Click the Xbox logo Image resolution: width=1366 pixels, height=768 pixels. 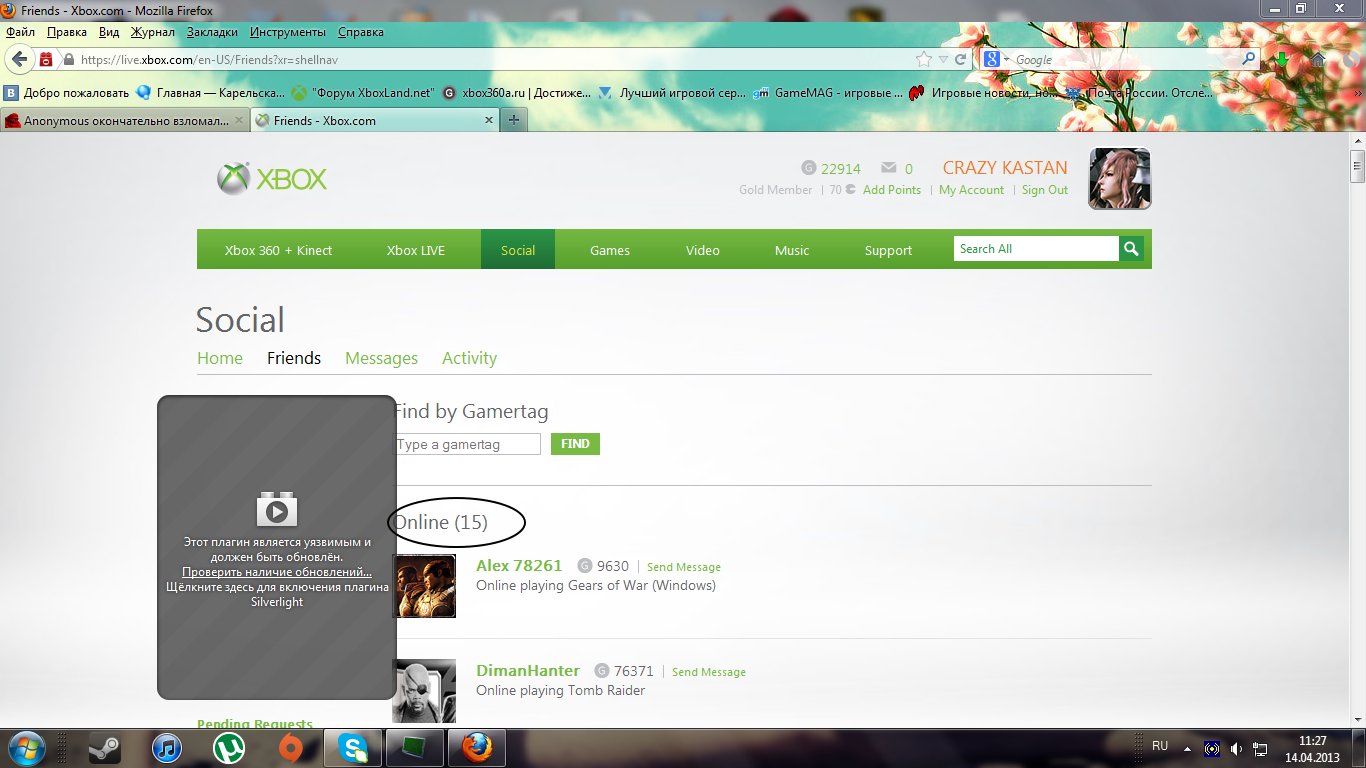click(272, 179)
